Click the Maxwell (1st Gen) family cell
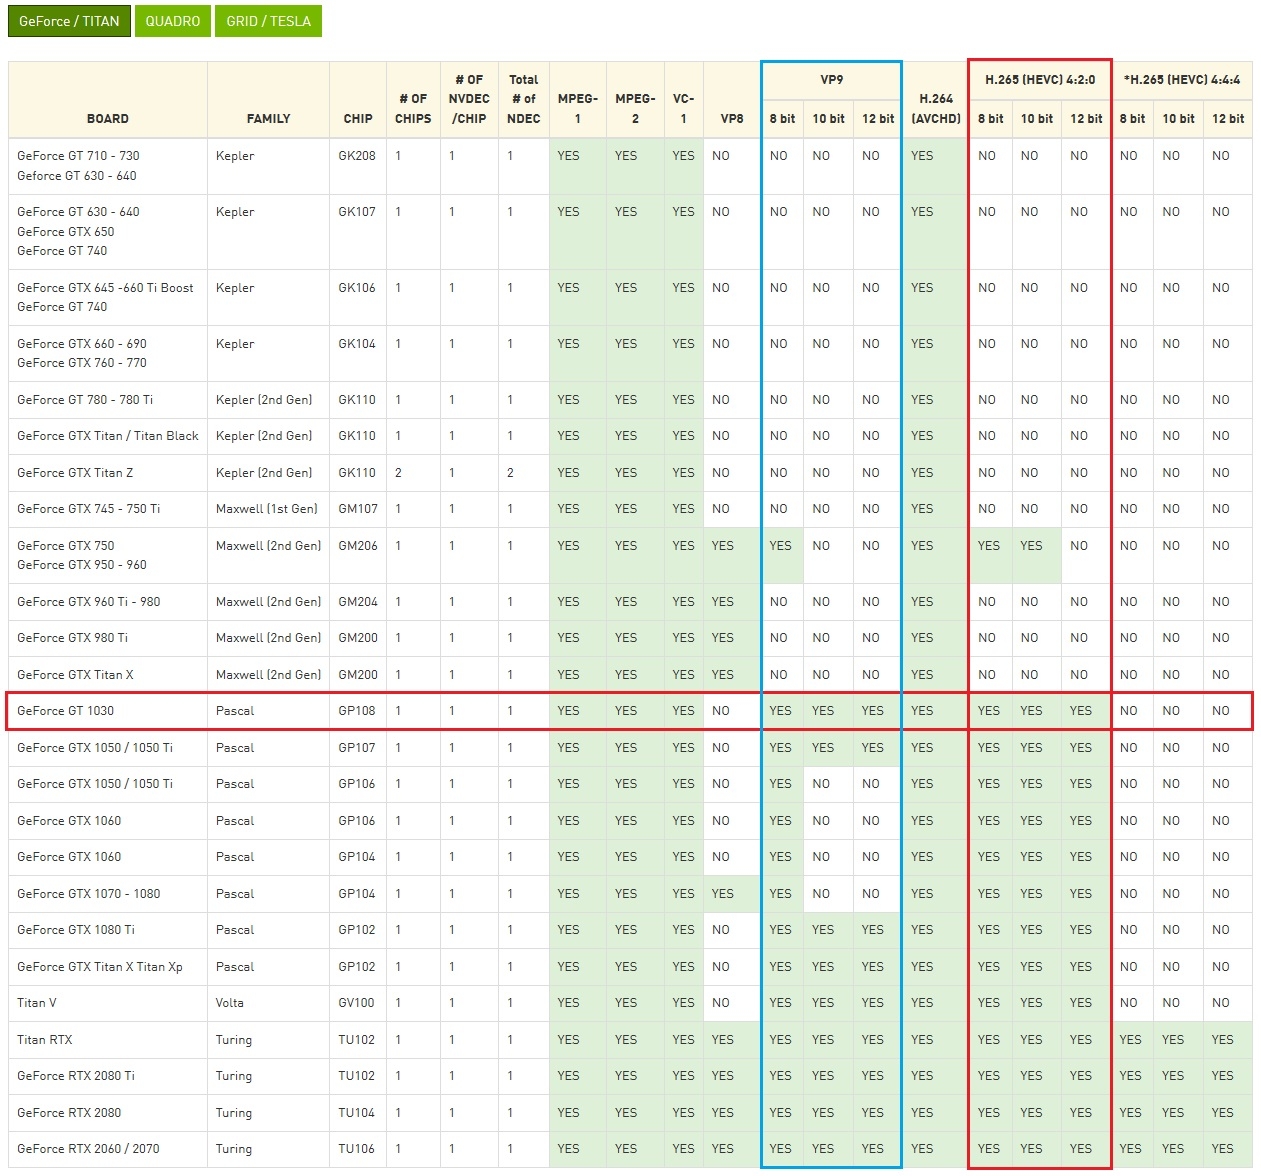Image resolution: width=1261 pixels, height=1176 pixels. [x=268, y=509]
